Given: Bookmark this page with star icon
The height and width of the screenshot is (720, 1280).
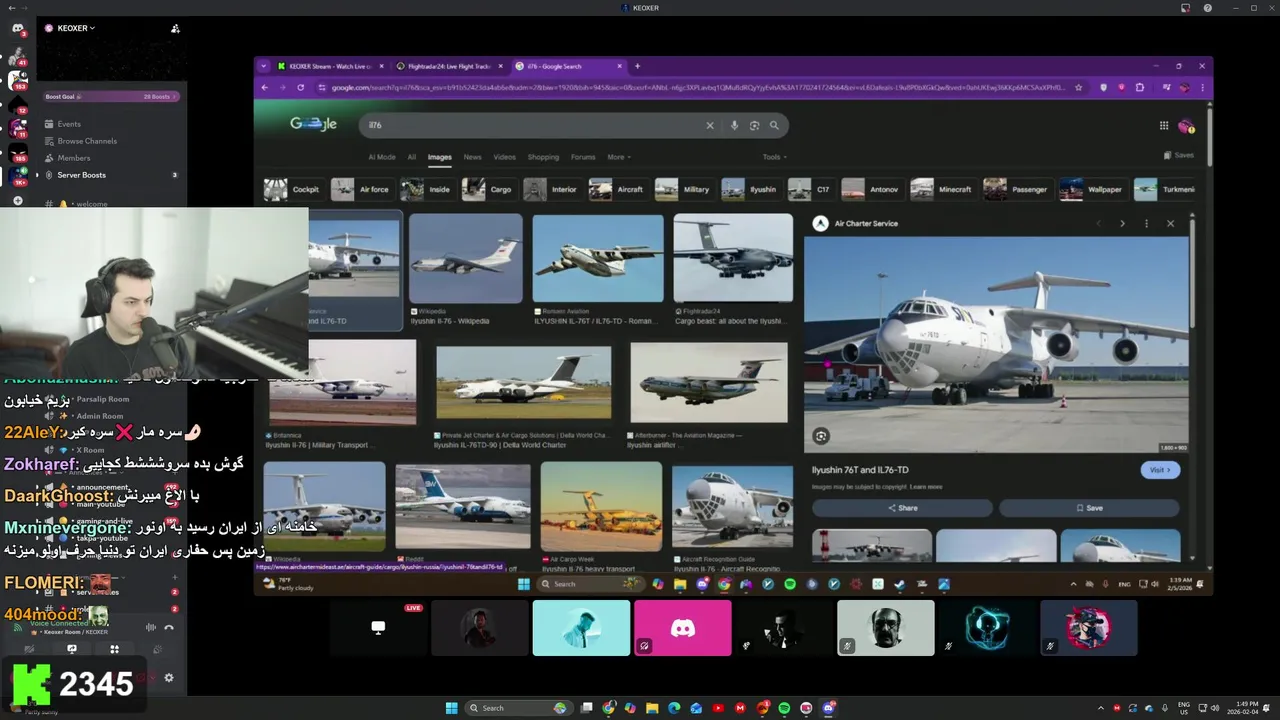Looking at the screenshot, I should (x=1078, y=87).
